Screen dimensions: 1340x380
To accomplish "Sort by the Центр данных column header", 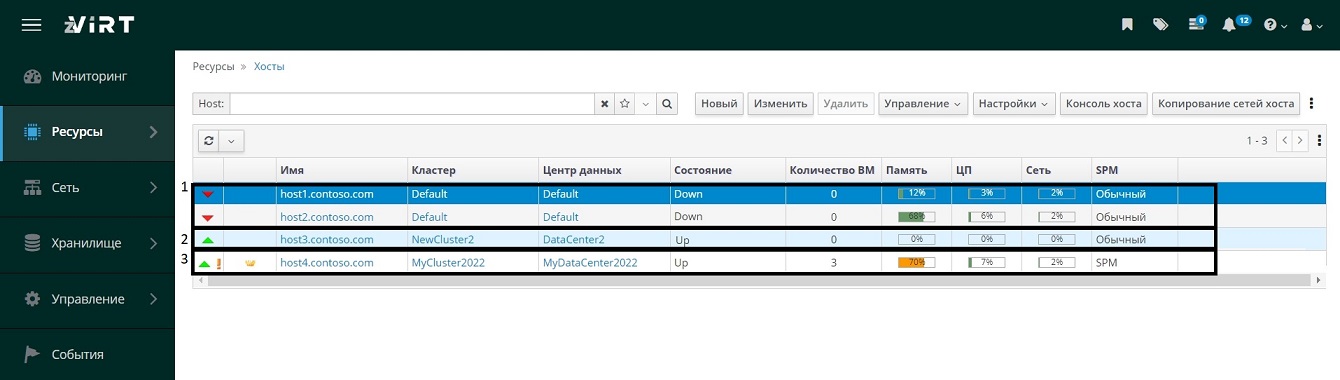I will (604, 170).
